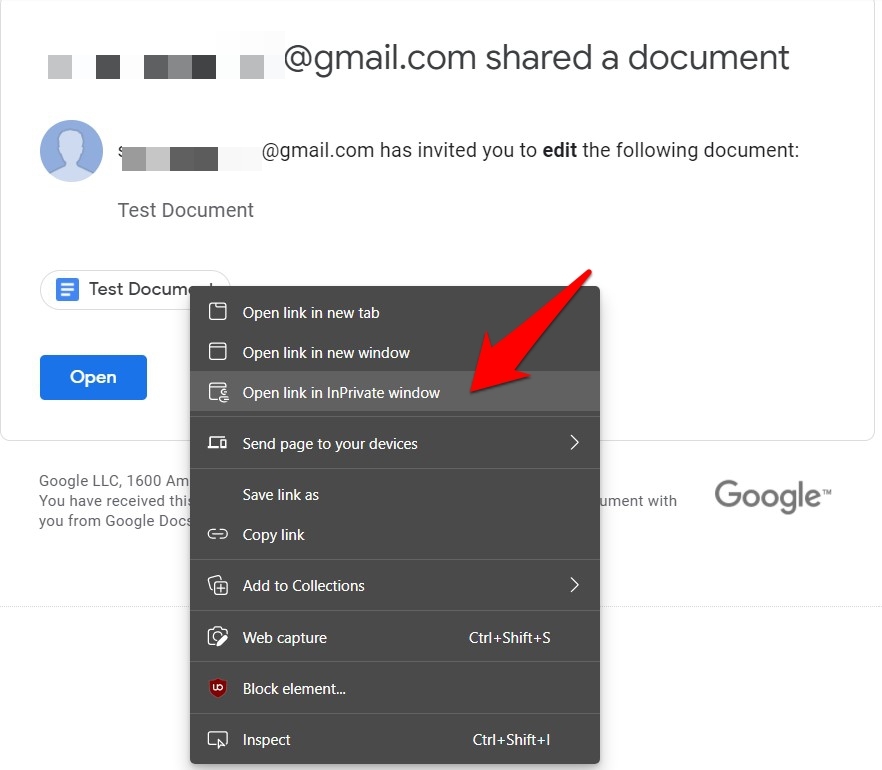Select Inspect from the context menu
882x770 pixels.
tap(395, 740)
